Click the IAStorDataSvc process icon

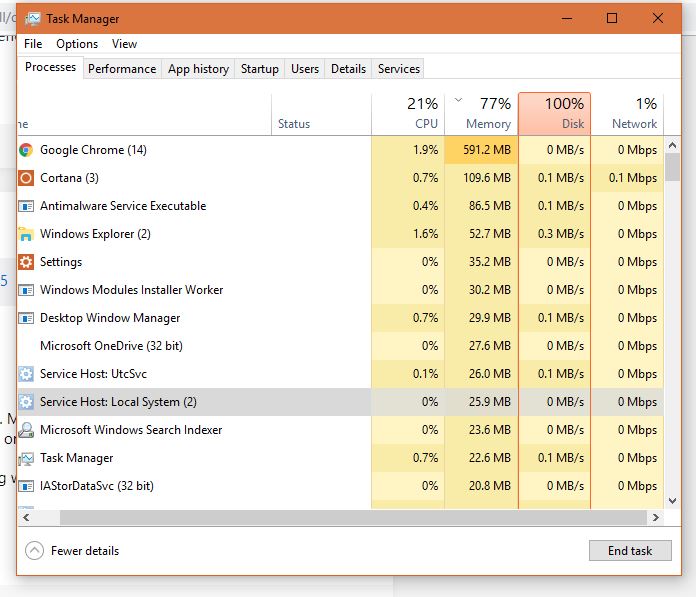click(26, 486)
